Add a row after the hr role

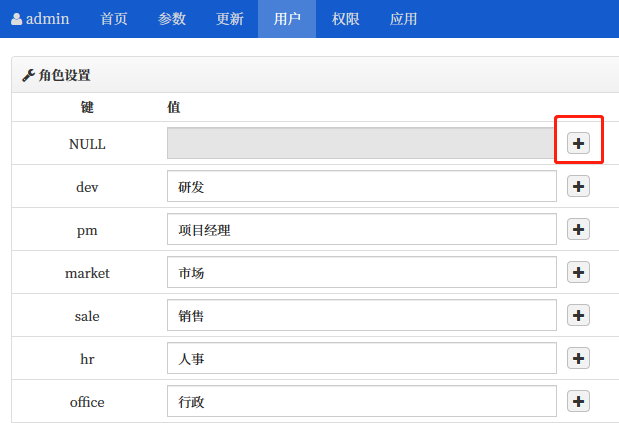pos(578,358)
